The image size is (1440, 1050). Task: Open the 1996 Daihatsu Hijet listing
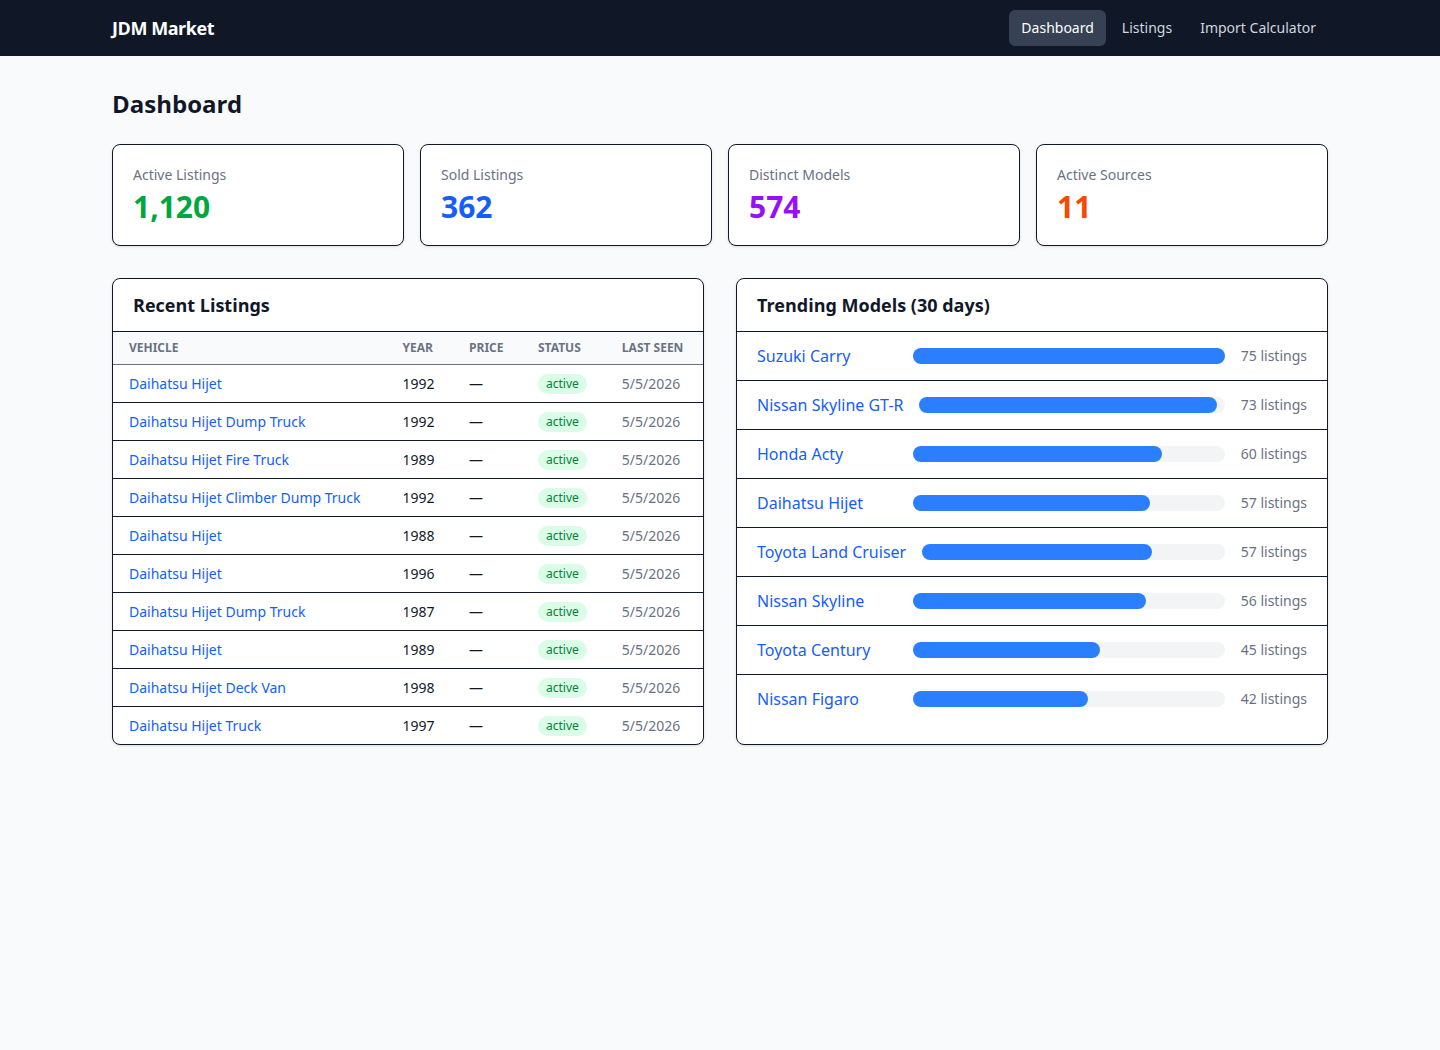(175, 574)
